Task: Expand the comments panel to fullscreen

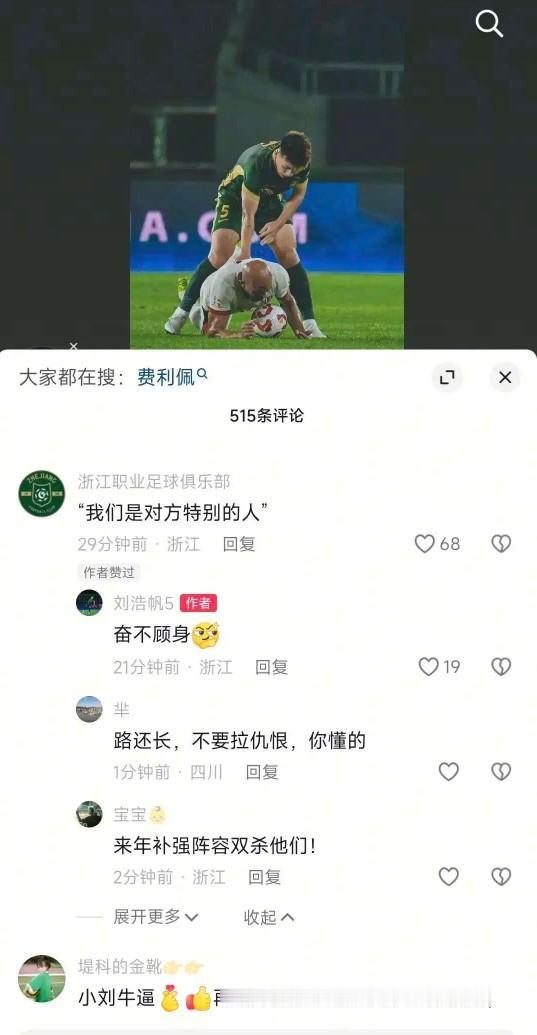Action: click(447, 377)
